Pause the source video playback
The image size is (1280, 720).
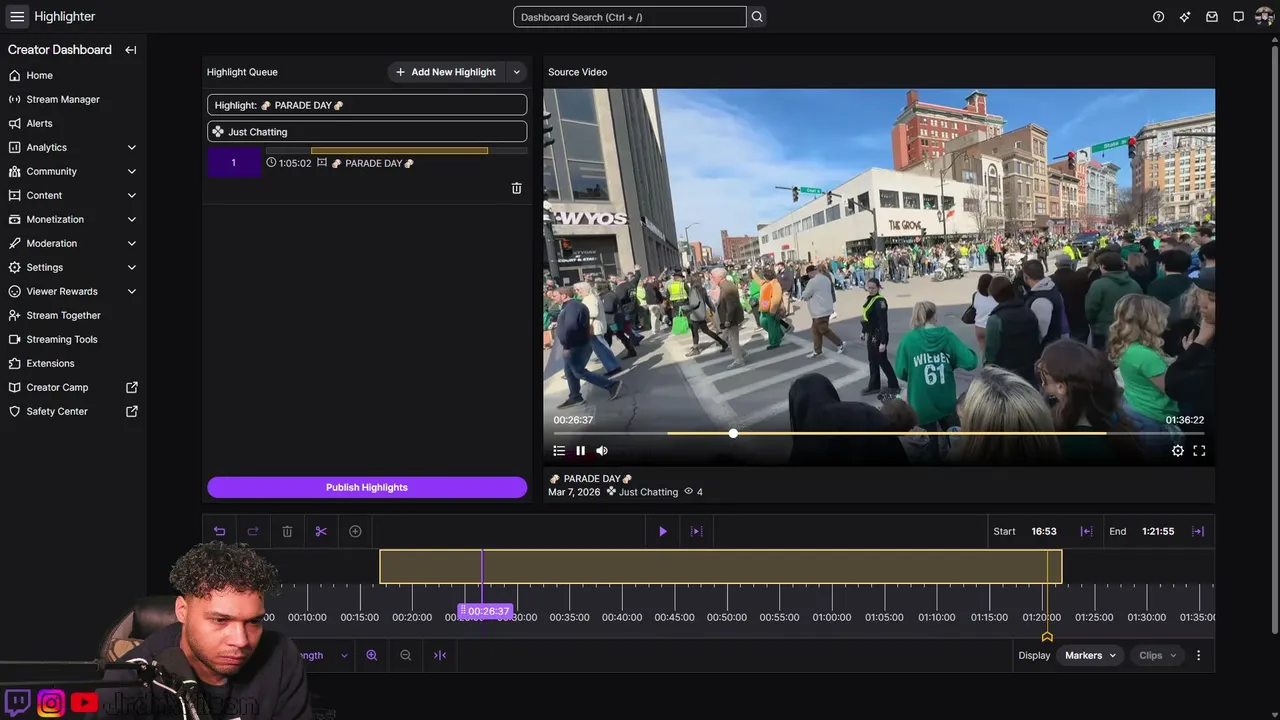pyautogui.click(x=580, y=451)
